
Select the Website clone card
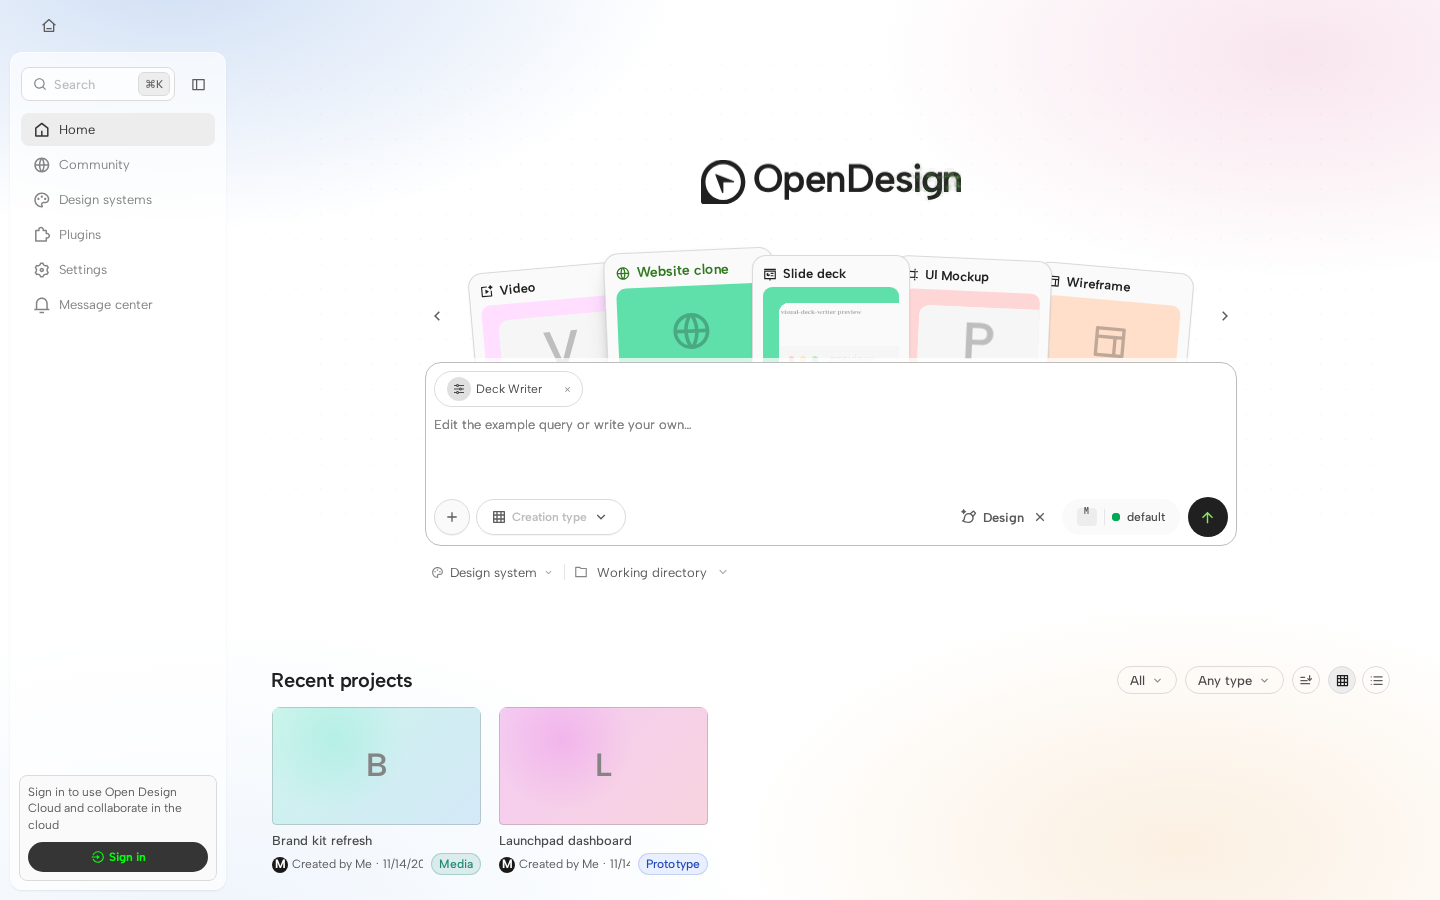(679, 304)
